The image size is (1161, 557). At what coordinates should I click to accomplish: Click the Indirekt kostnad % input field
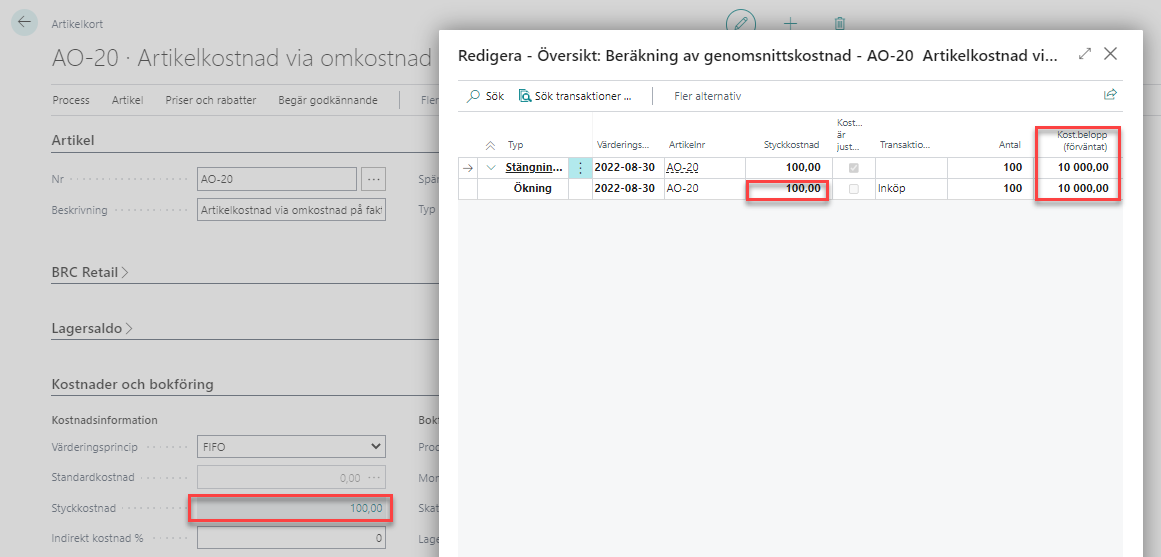pyautogui.click(x=290, y=538)
